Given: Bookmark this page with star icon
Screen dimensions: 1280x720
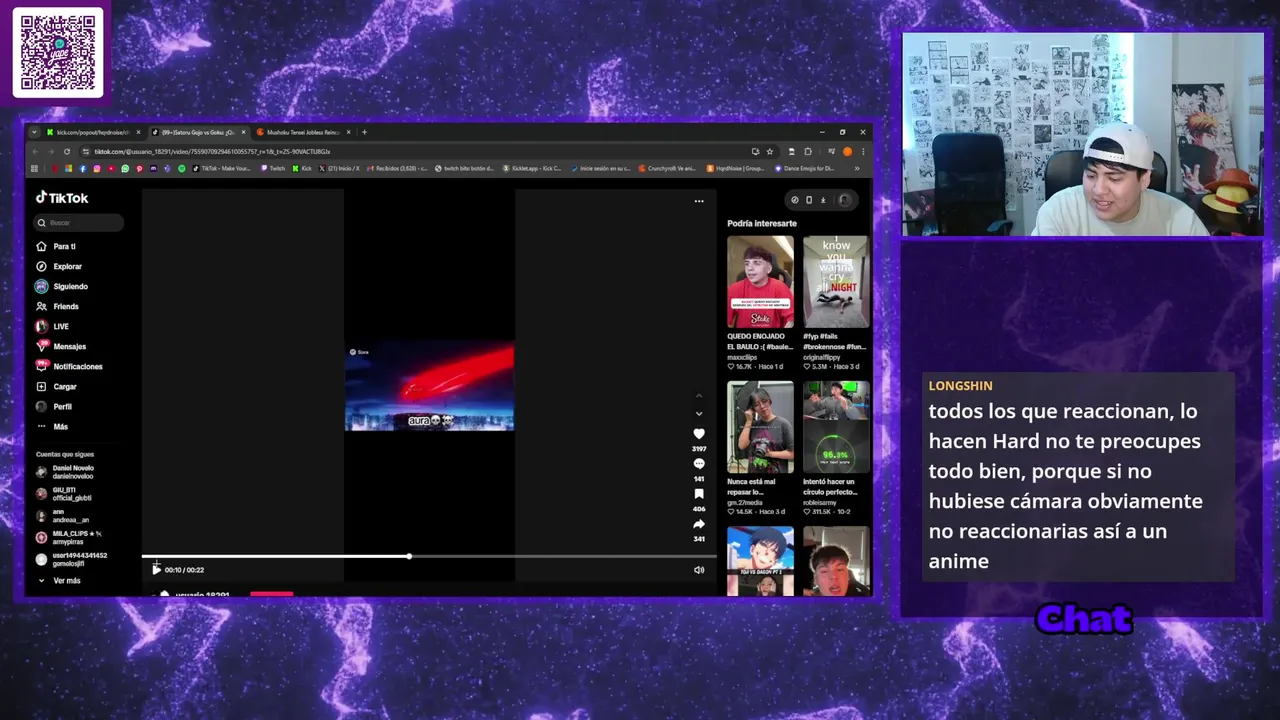Looking at the screenshot, I should [x=770, y=151].
